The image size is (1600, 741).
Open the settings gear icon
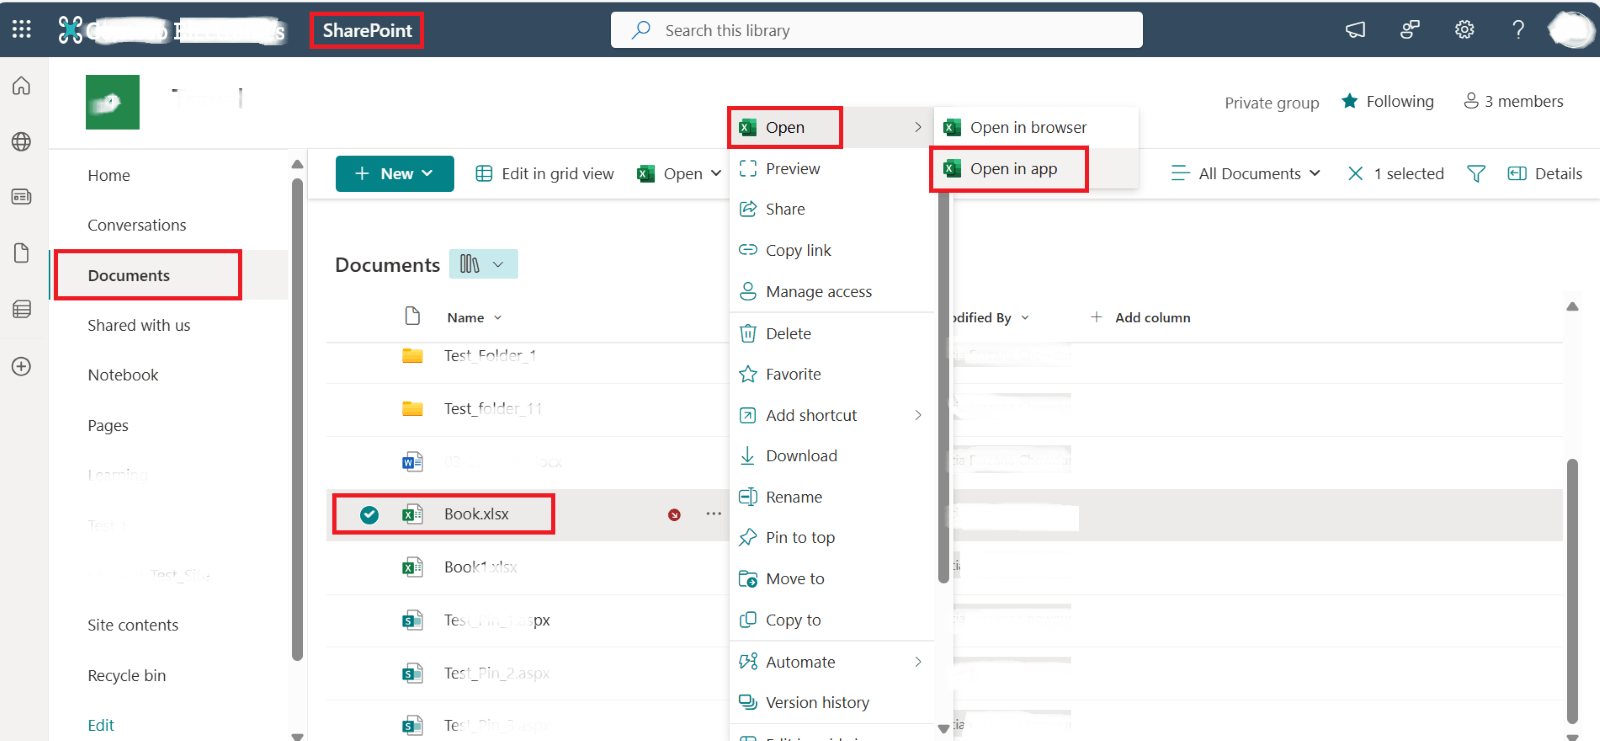(x=1464, y=30)
